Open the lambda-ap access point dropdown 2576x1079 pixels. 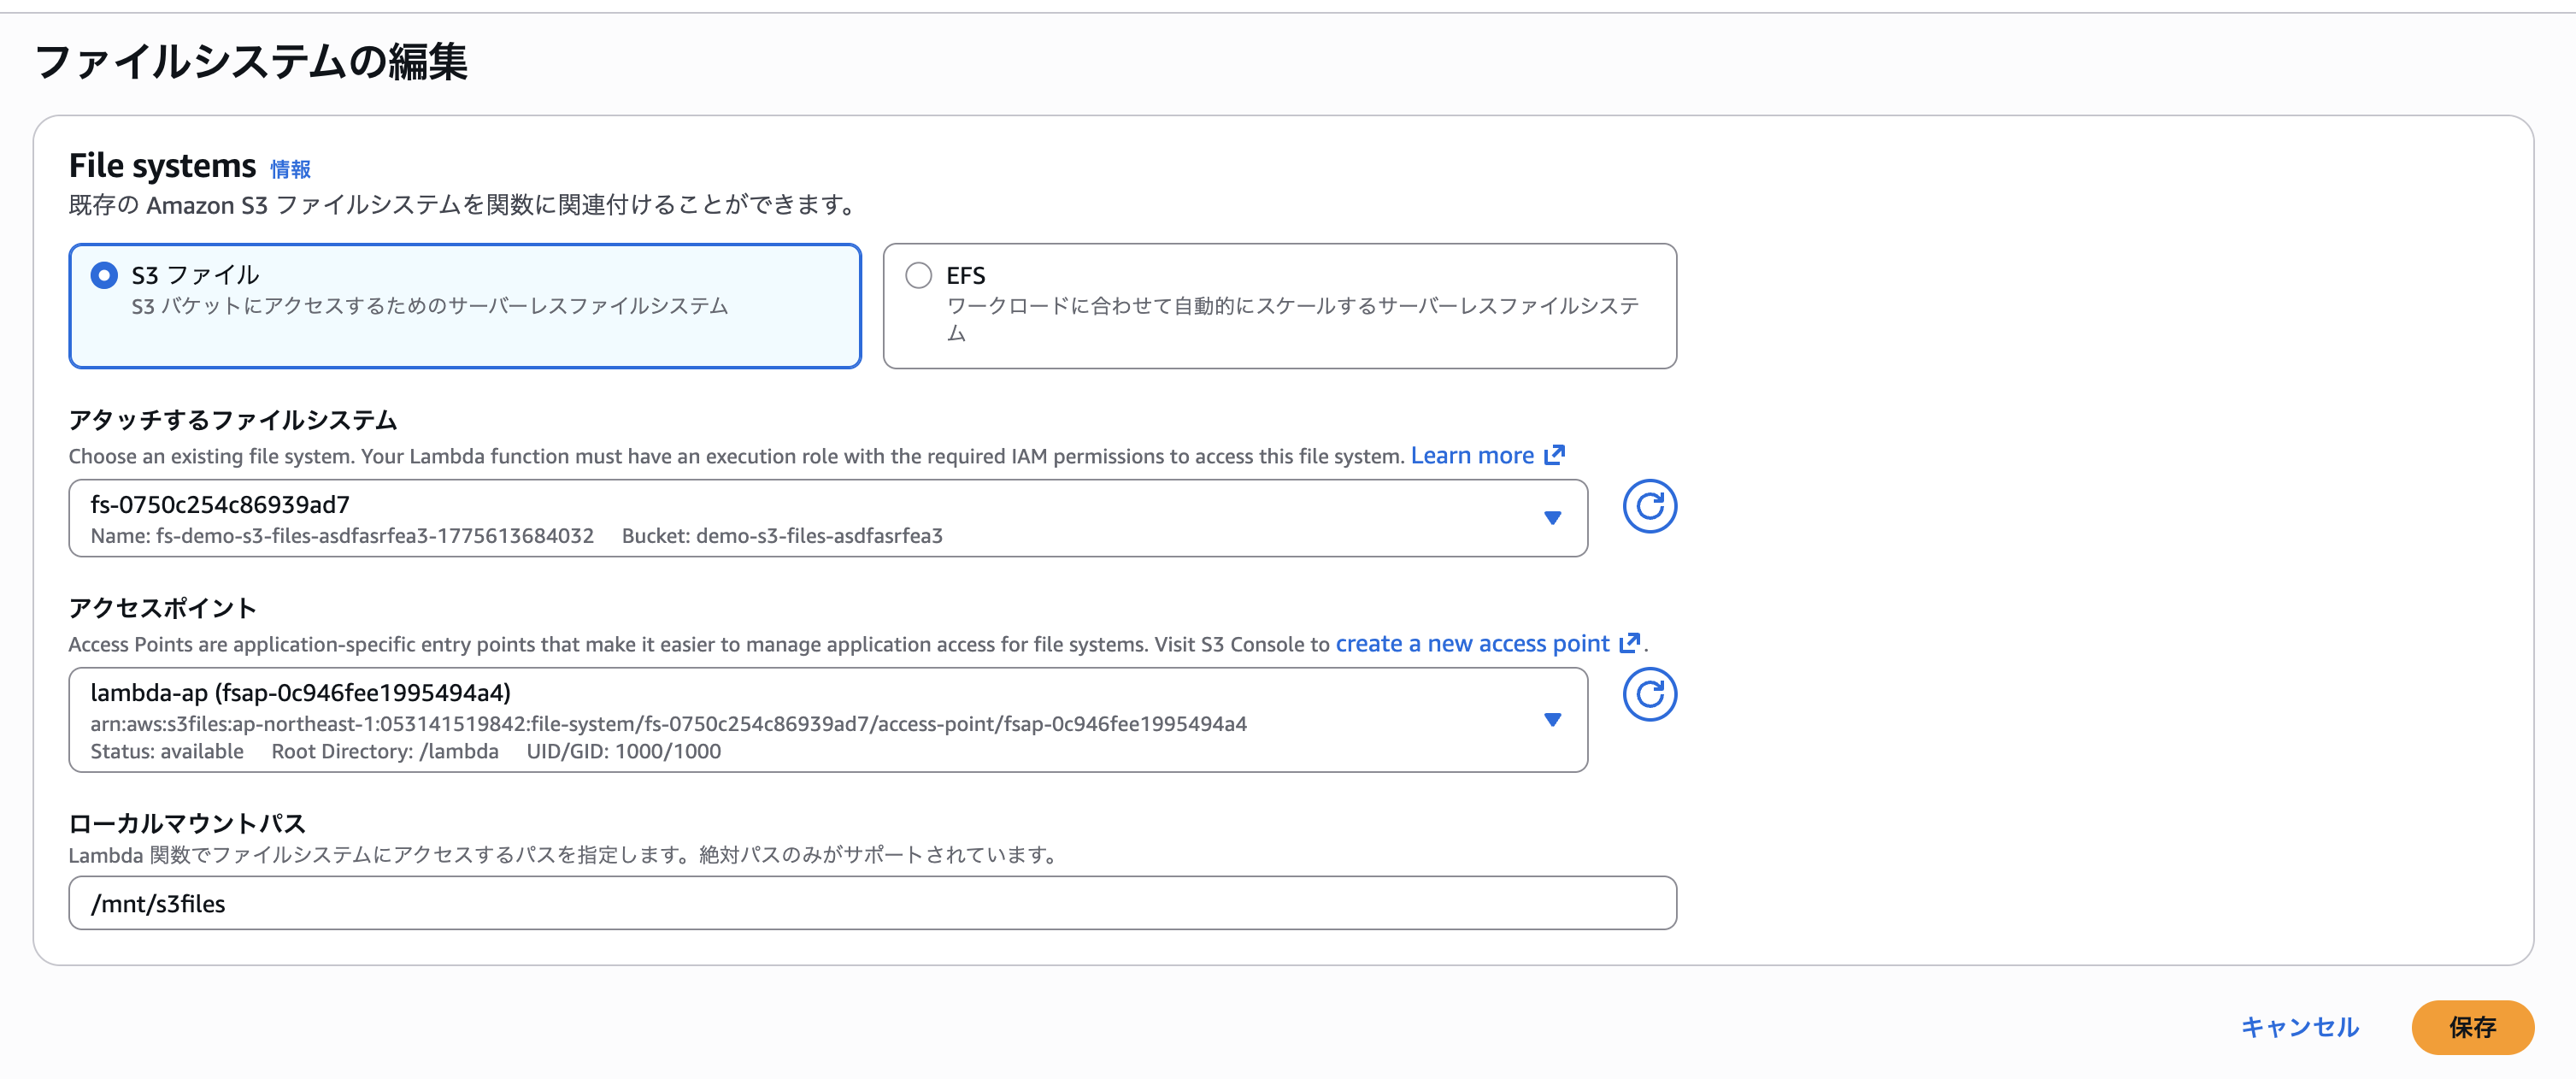click(x=800, y=718)
